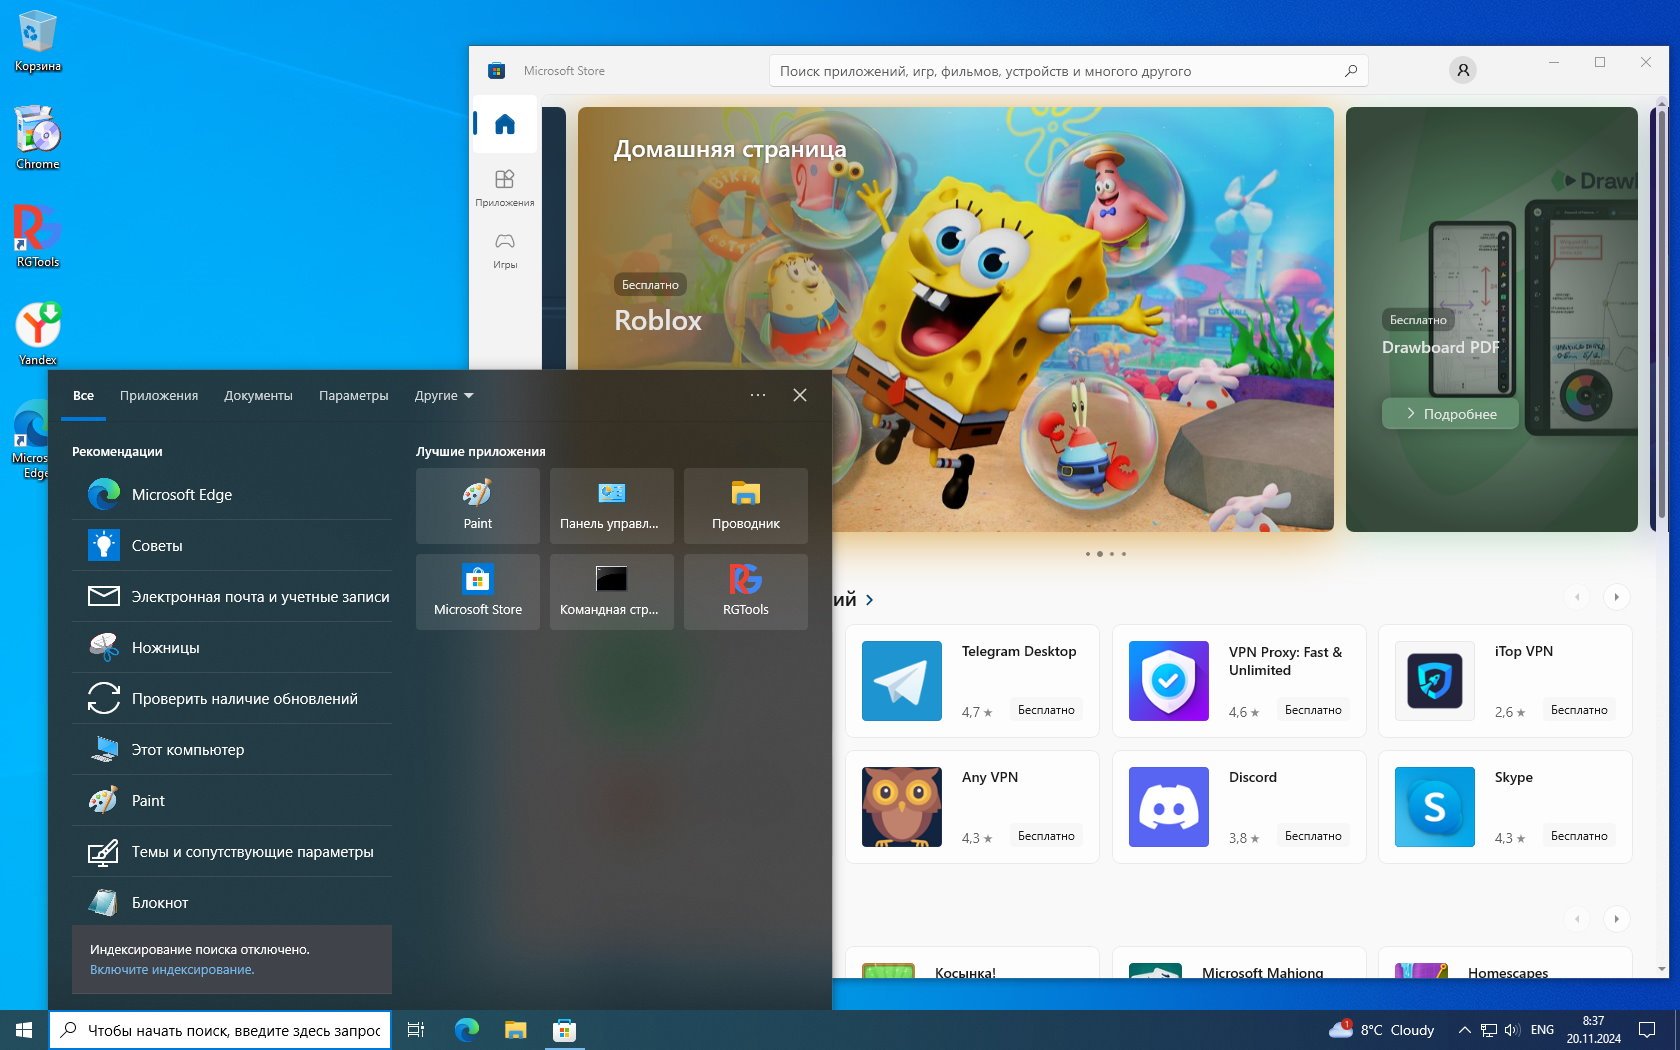
Task: Switch to the Документы search tab
Action: (x=258, y=396)
